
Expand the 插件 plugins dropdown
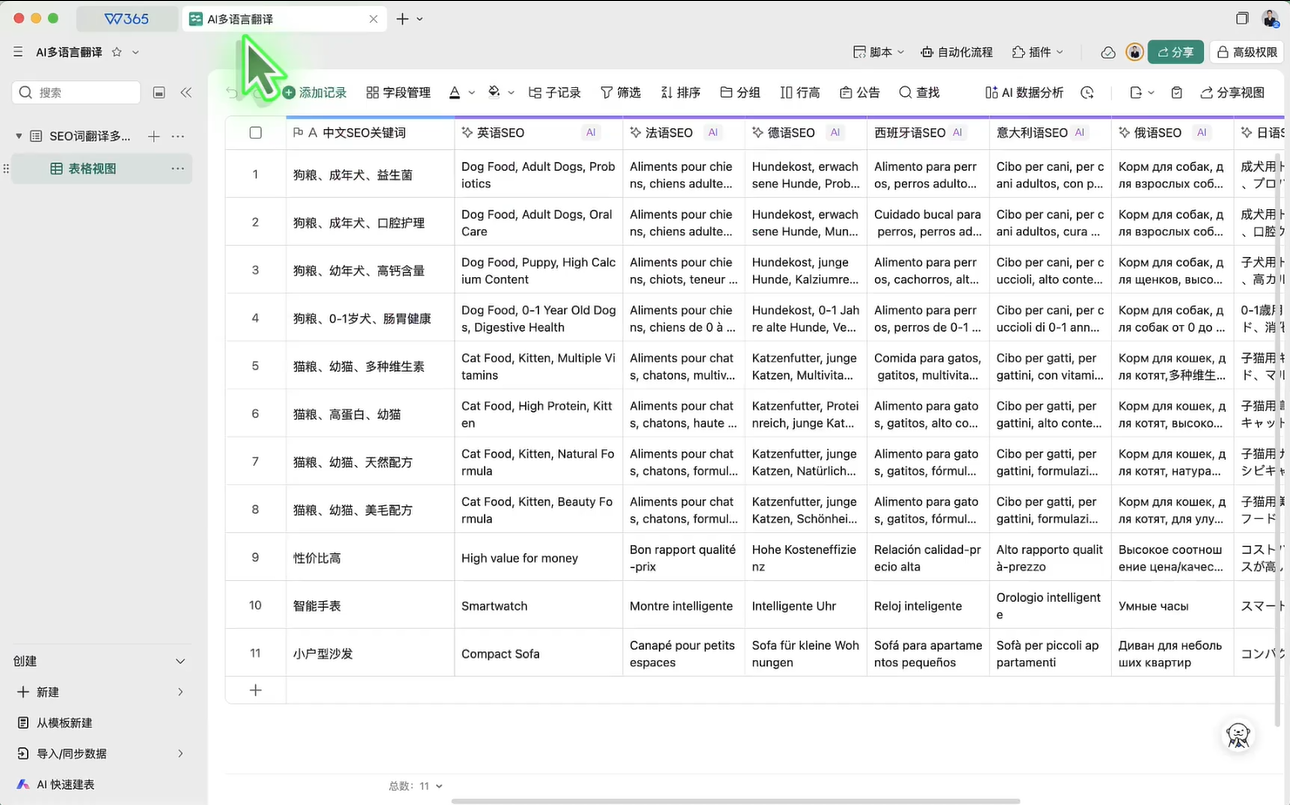point(1037,52)
